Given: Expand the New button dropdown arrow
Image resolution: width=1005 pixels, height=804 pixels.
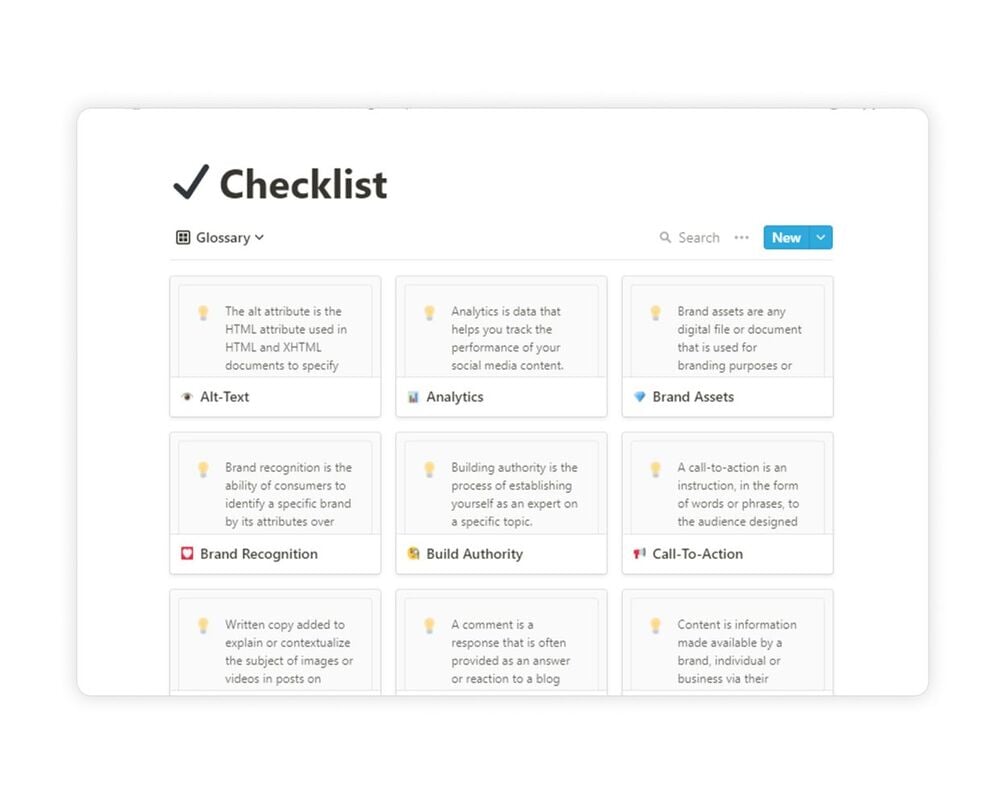Looking at the screenshot, I should click(x=821, y=238).
